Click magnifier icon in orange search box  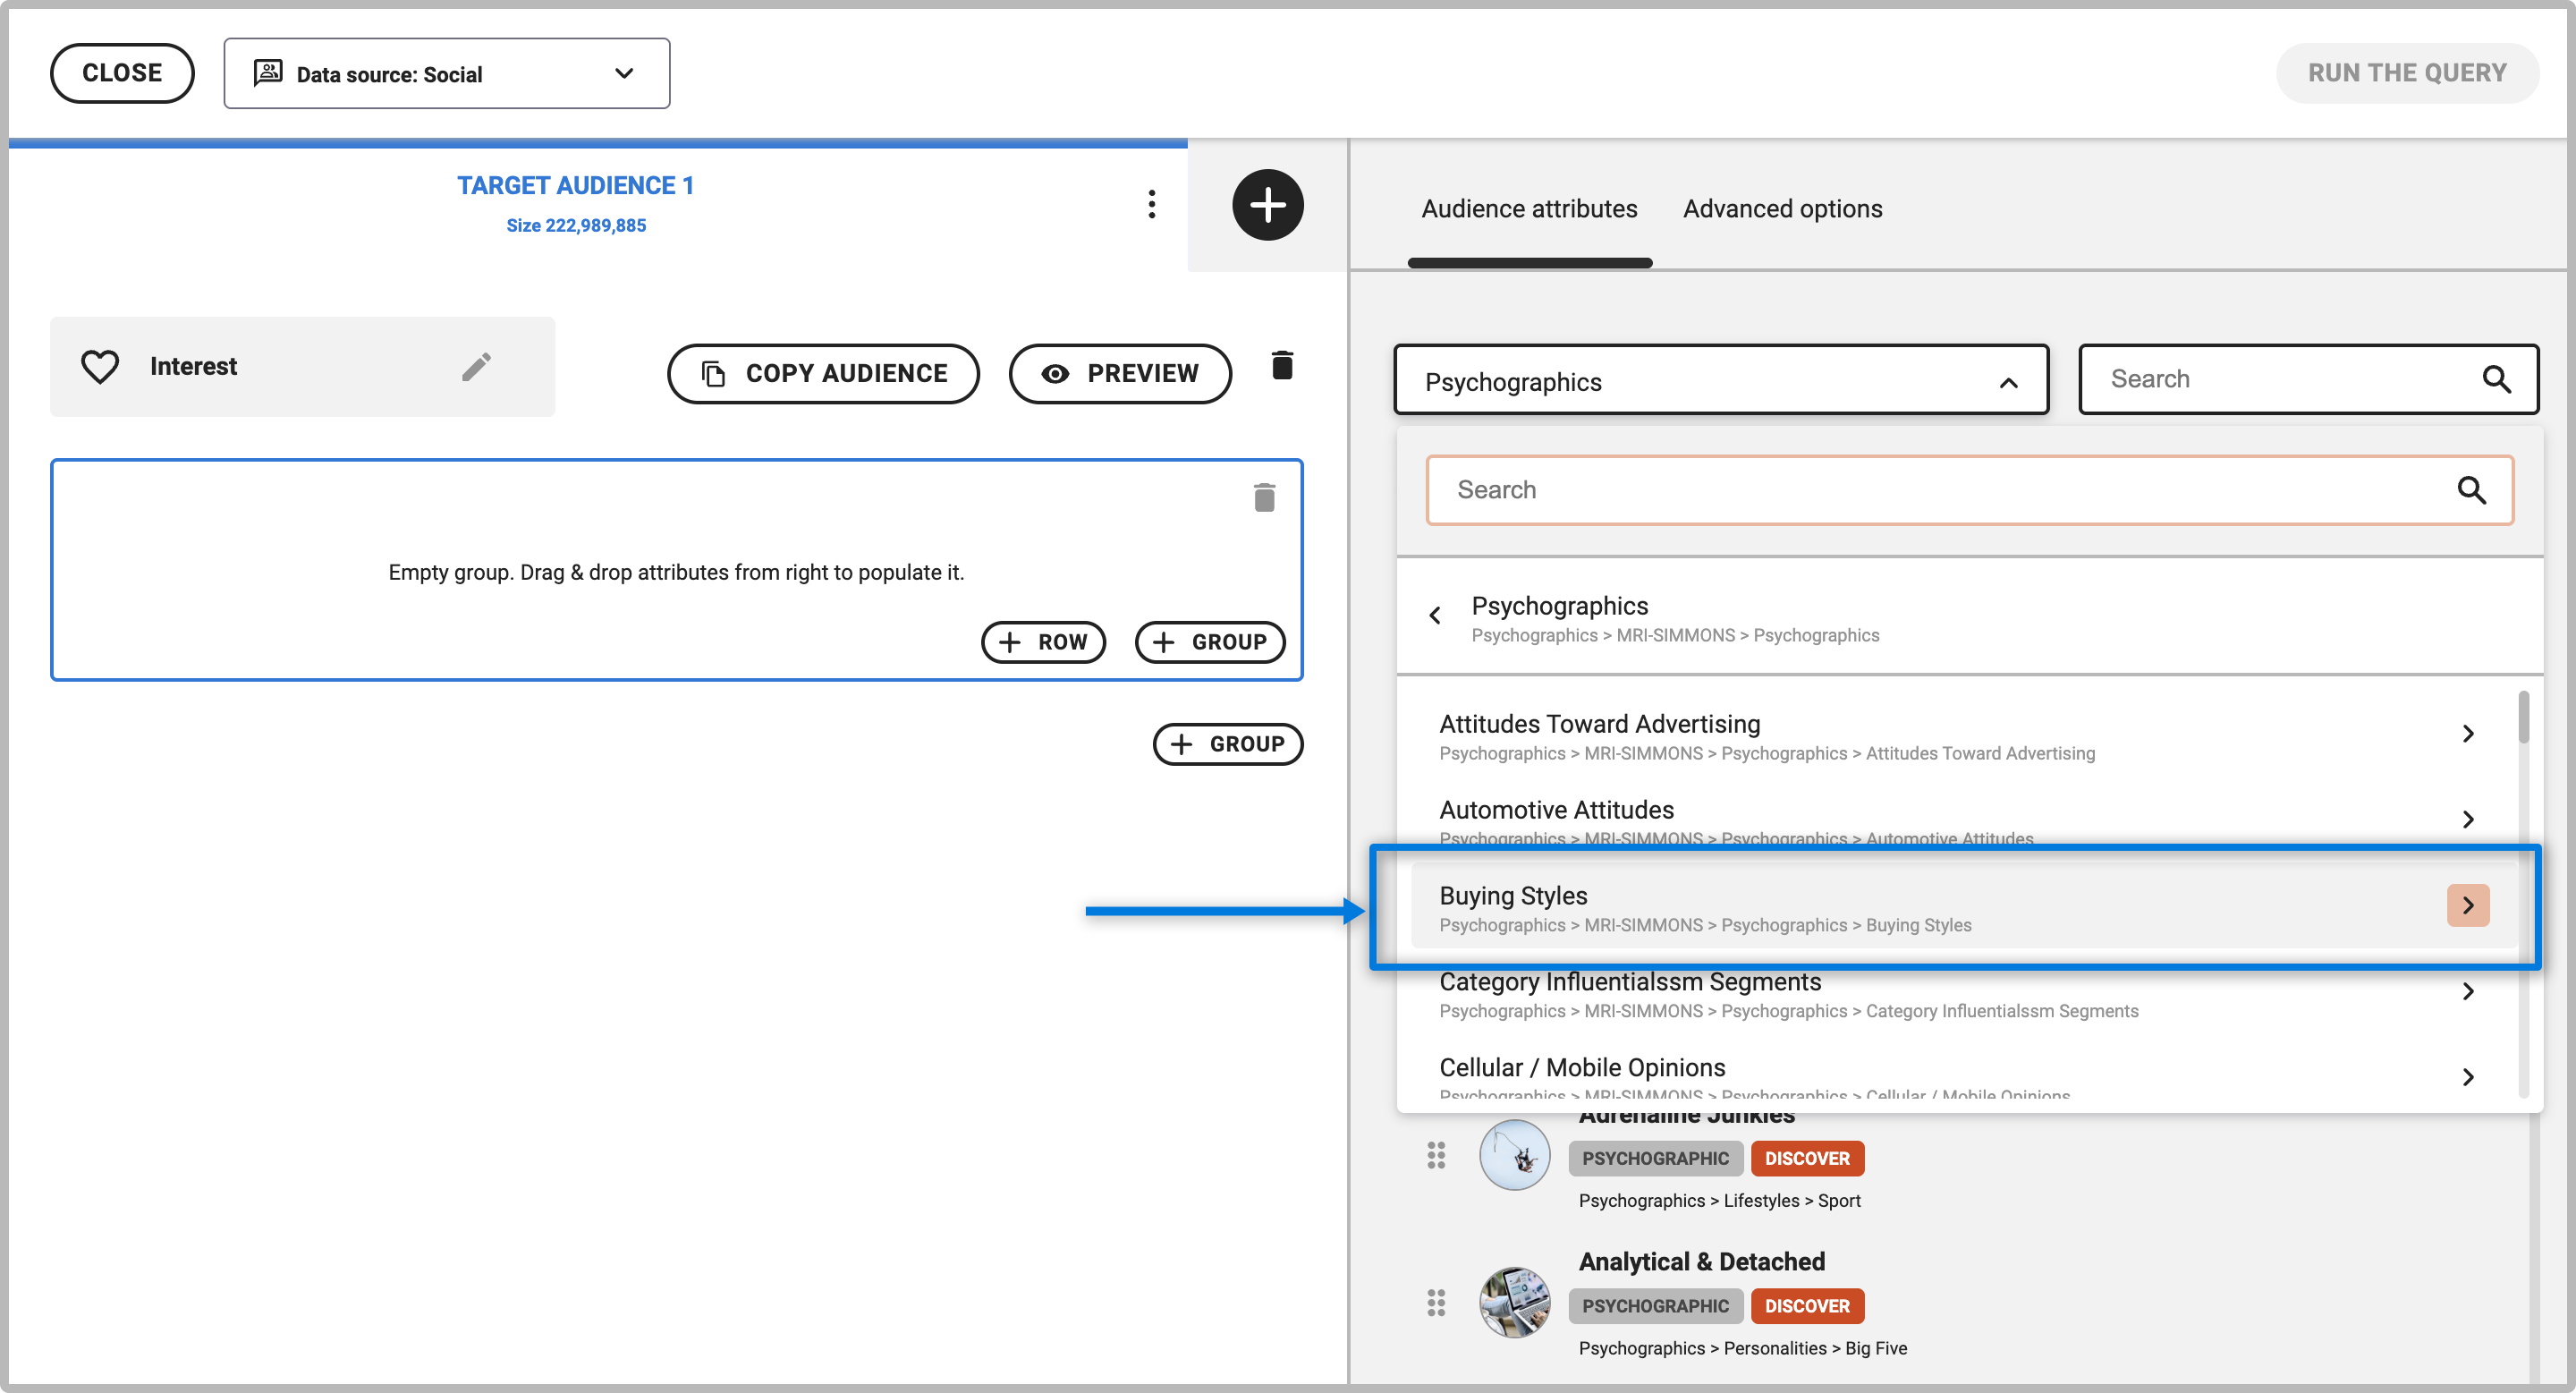pos(2471,490)
